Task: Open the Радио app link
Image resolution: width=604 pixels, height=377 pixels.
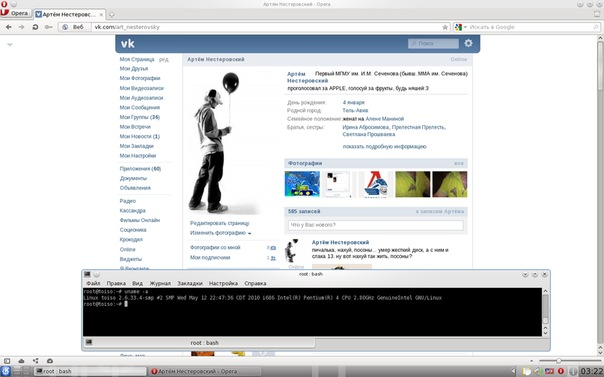Action: click(128, 201)
